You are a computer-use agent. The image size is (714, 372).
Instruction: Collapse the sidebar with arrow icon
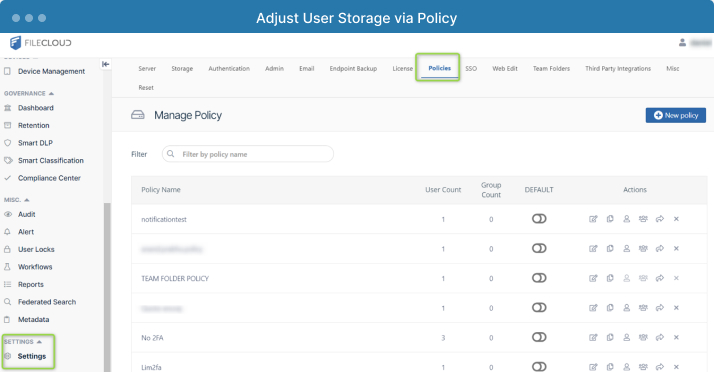tap(106, 64)
